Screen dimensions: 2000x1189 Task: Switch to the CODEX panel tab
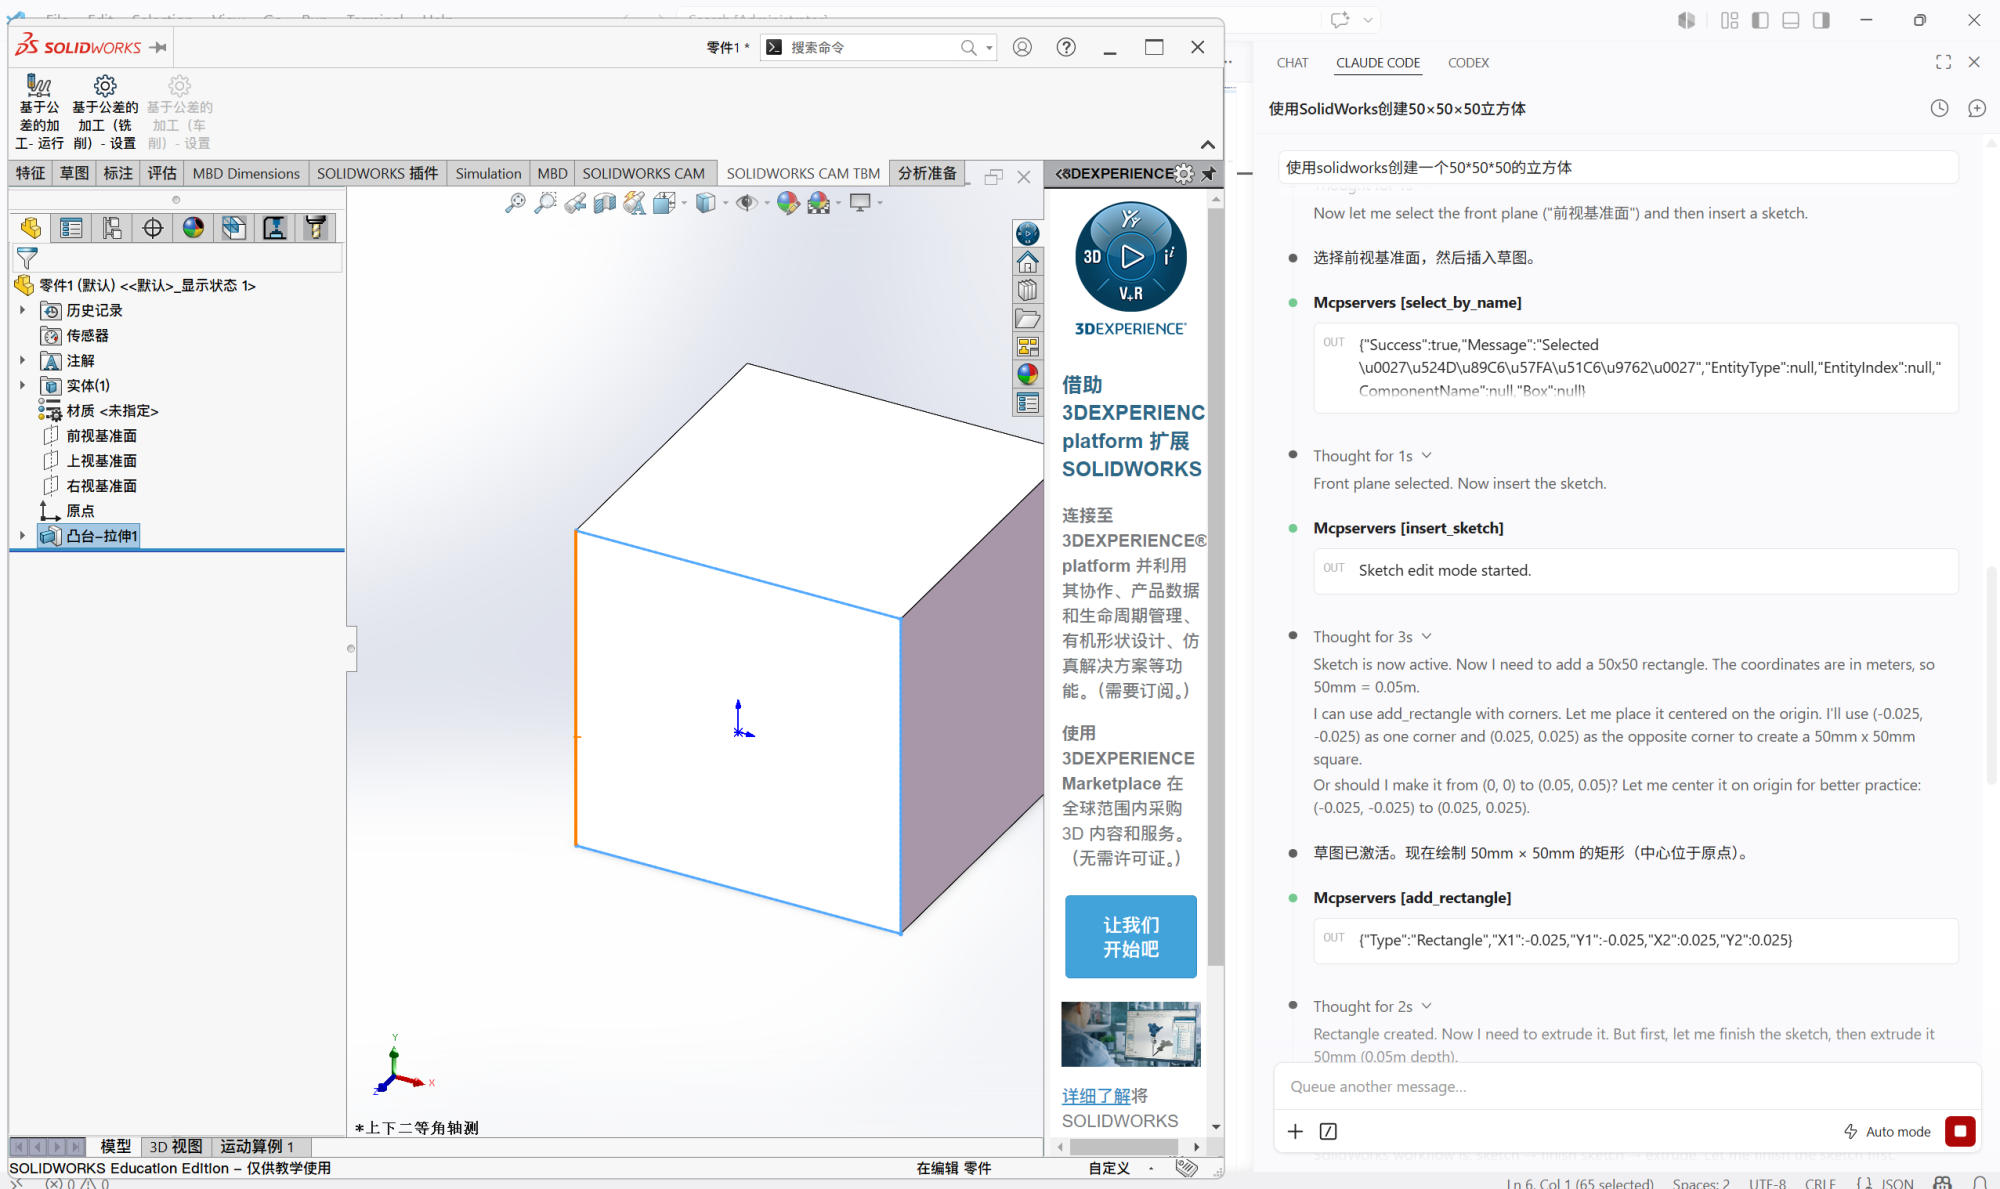(x=1468, y=63)
